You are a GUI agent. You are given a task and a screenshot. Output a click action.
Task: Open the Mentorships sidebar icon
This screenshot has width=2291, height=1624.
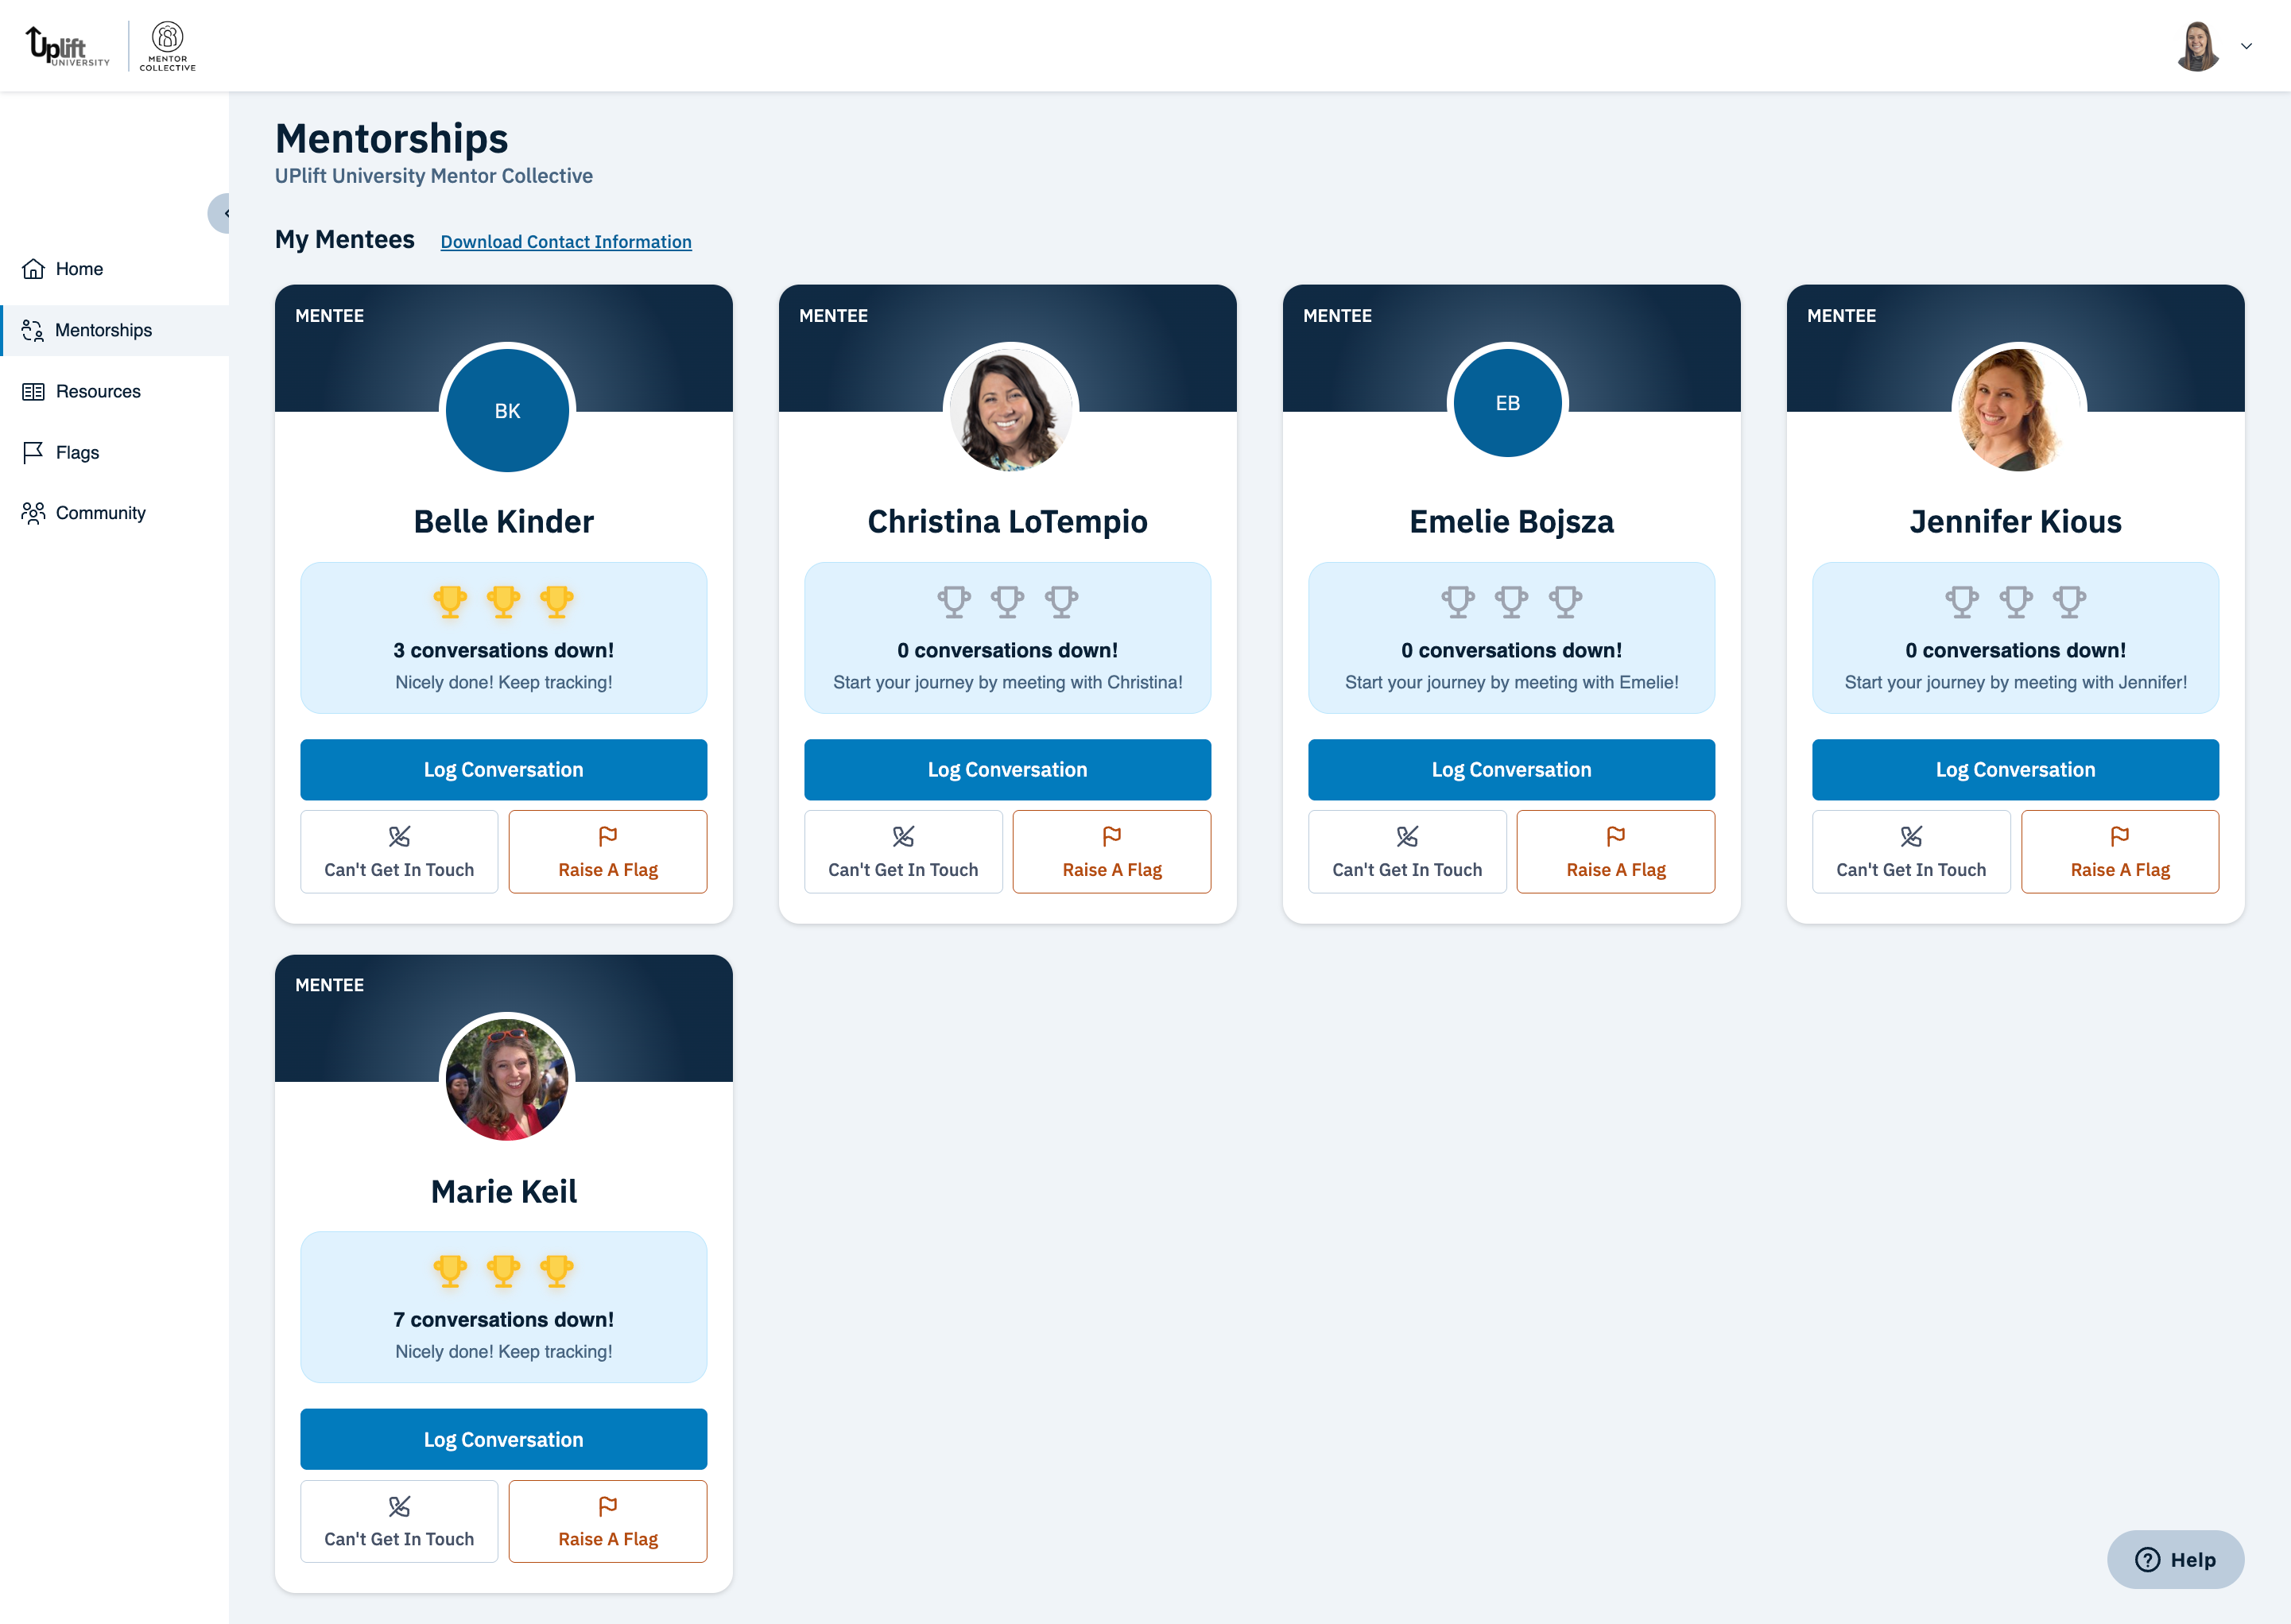click(33, 330)
